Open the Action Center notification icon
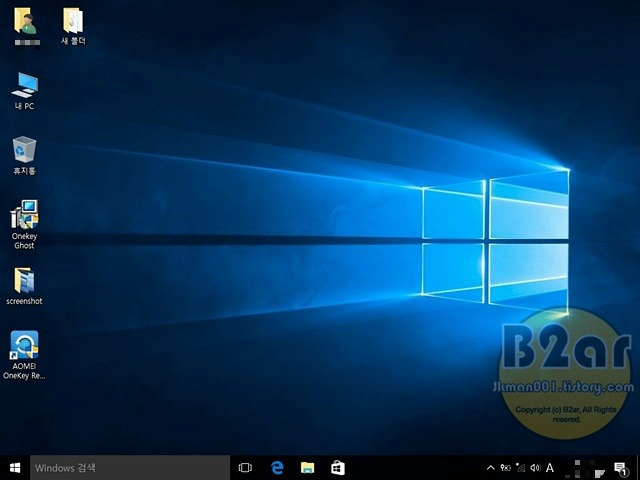The image size is (640, 480). click(620, 469)
